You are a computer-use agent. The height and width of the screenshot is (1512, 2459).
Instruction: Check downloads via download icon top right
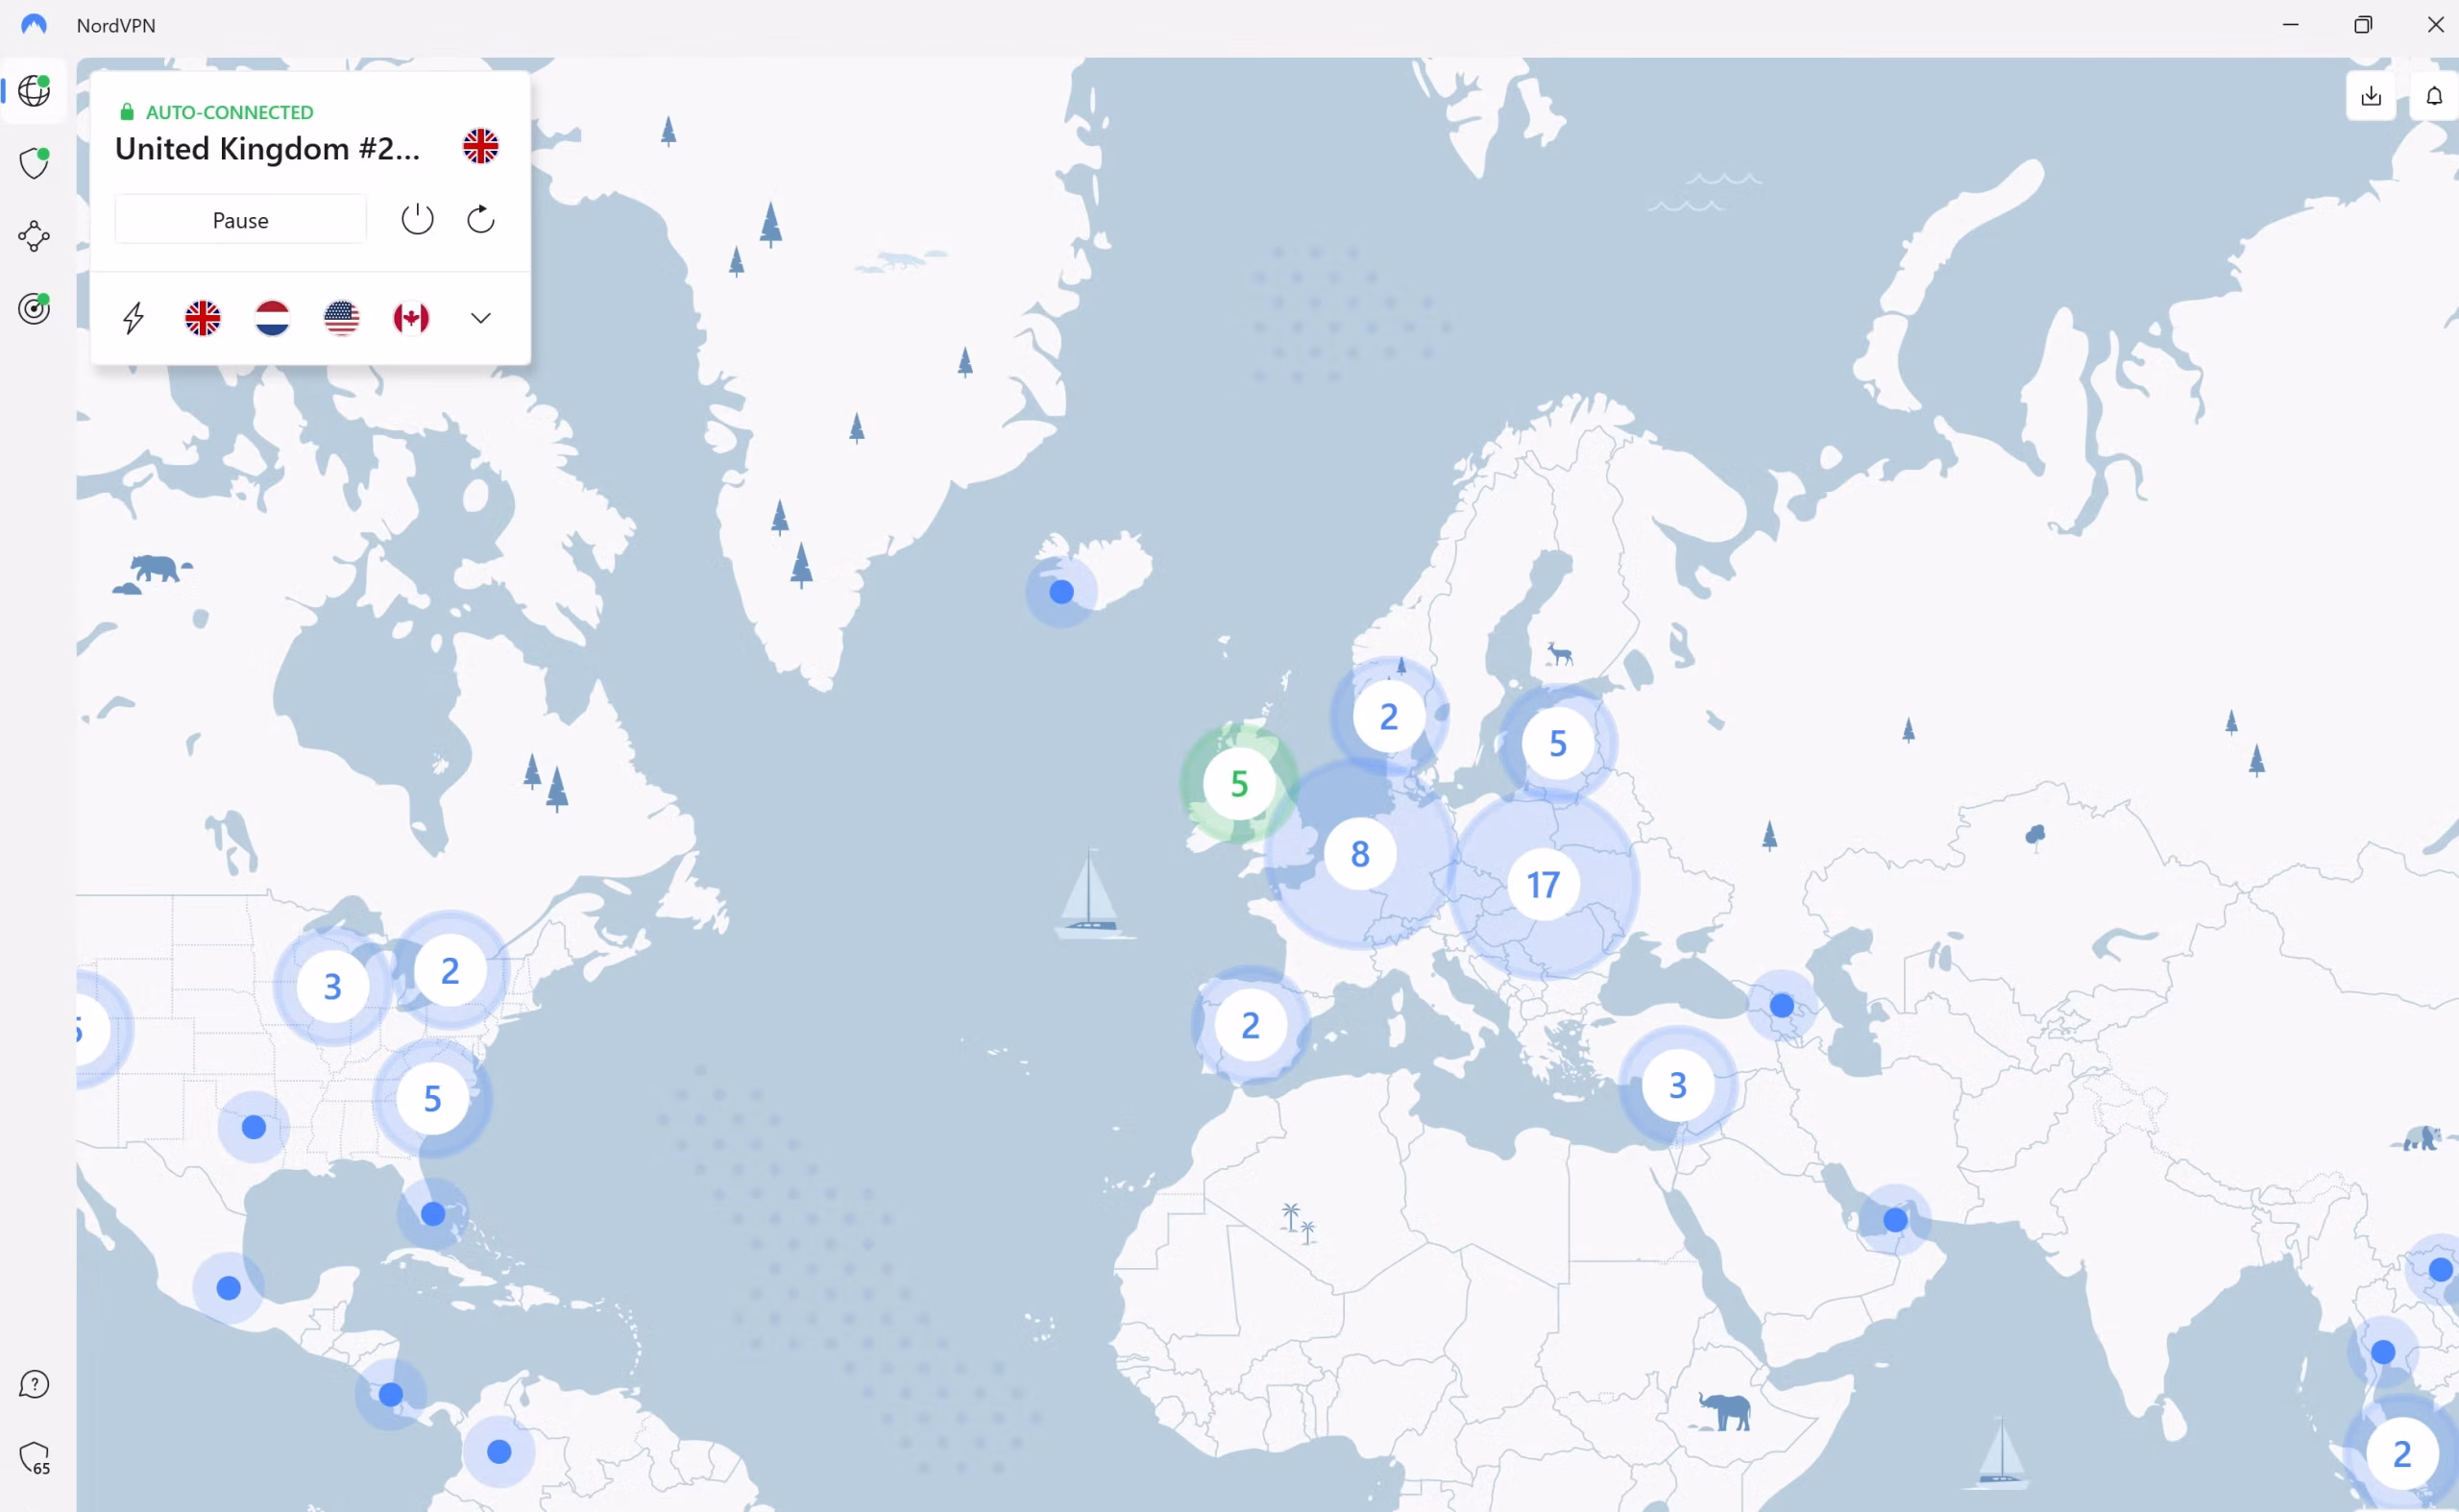click(2370, 96)
